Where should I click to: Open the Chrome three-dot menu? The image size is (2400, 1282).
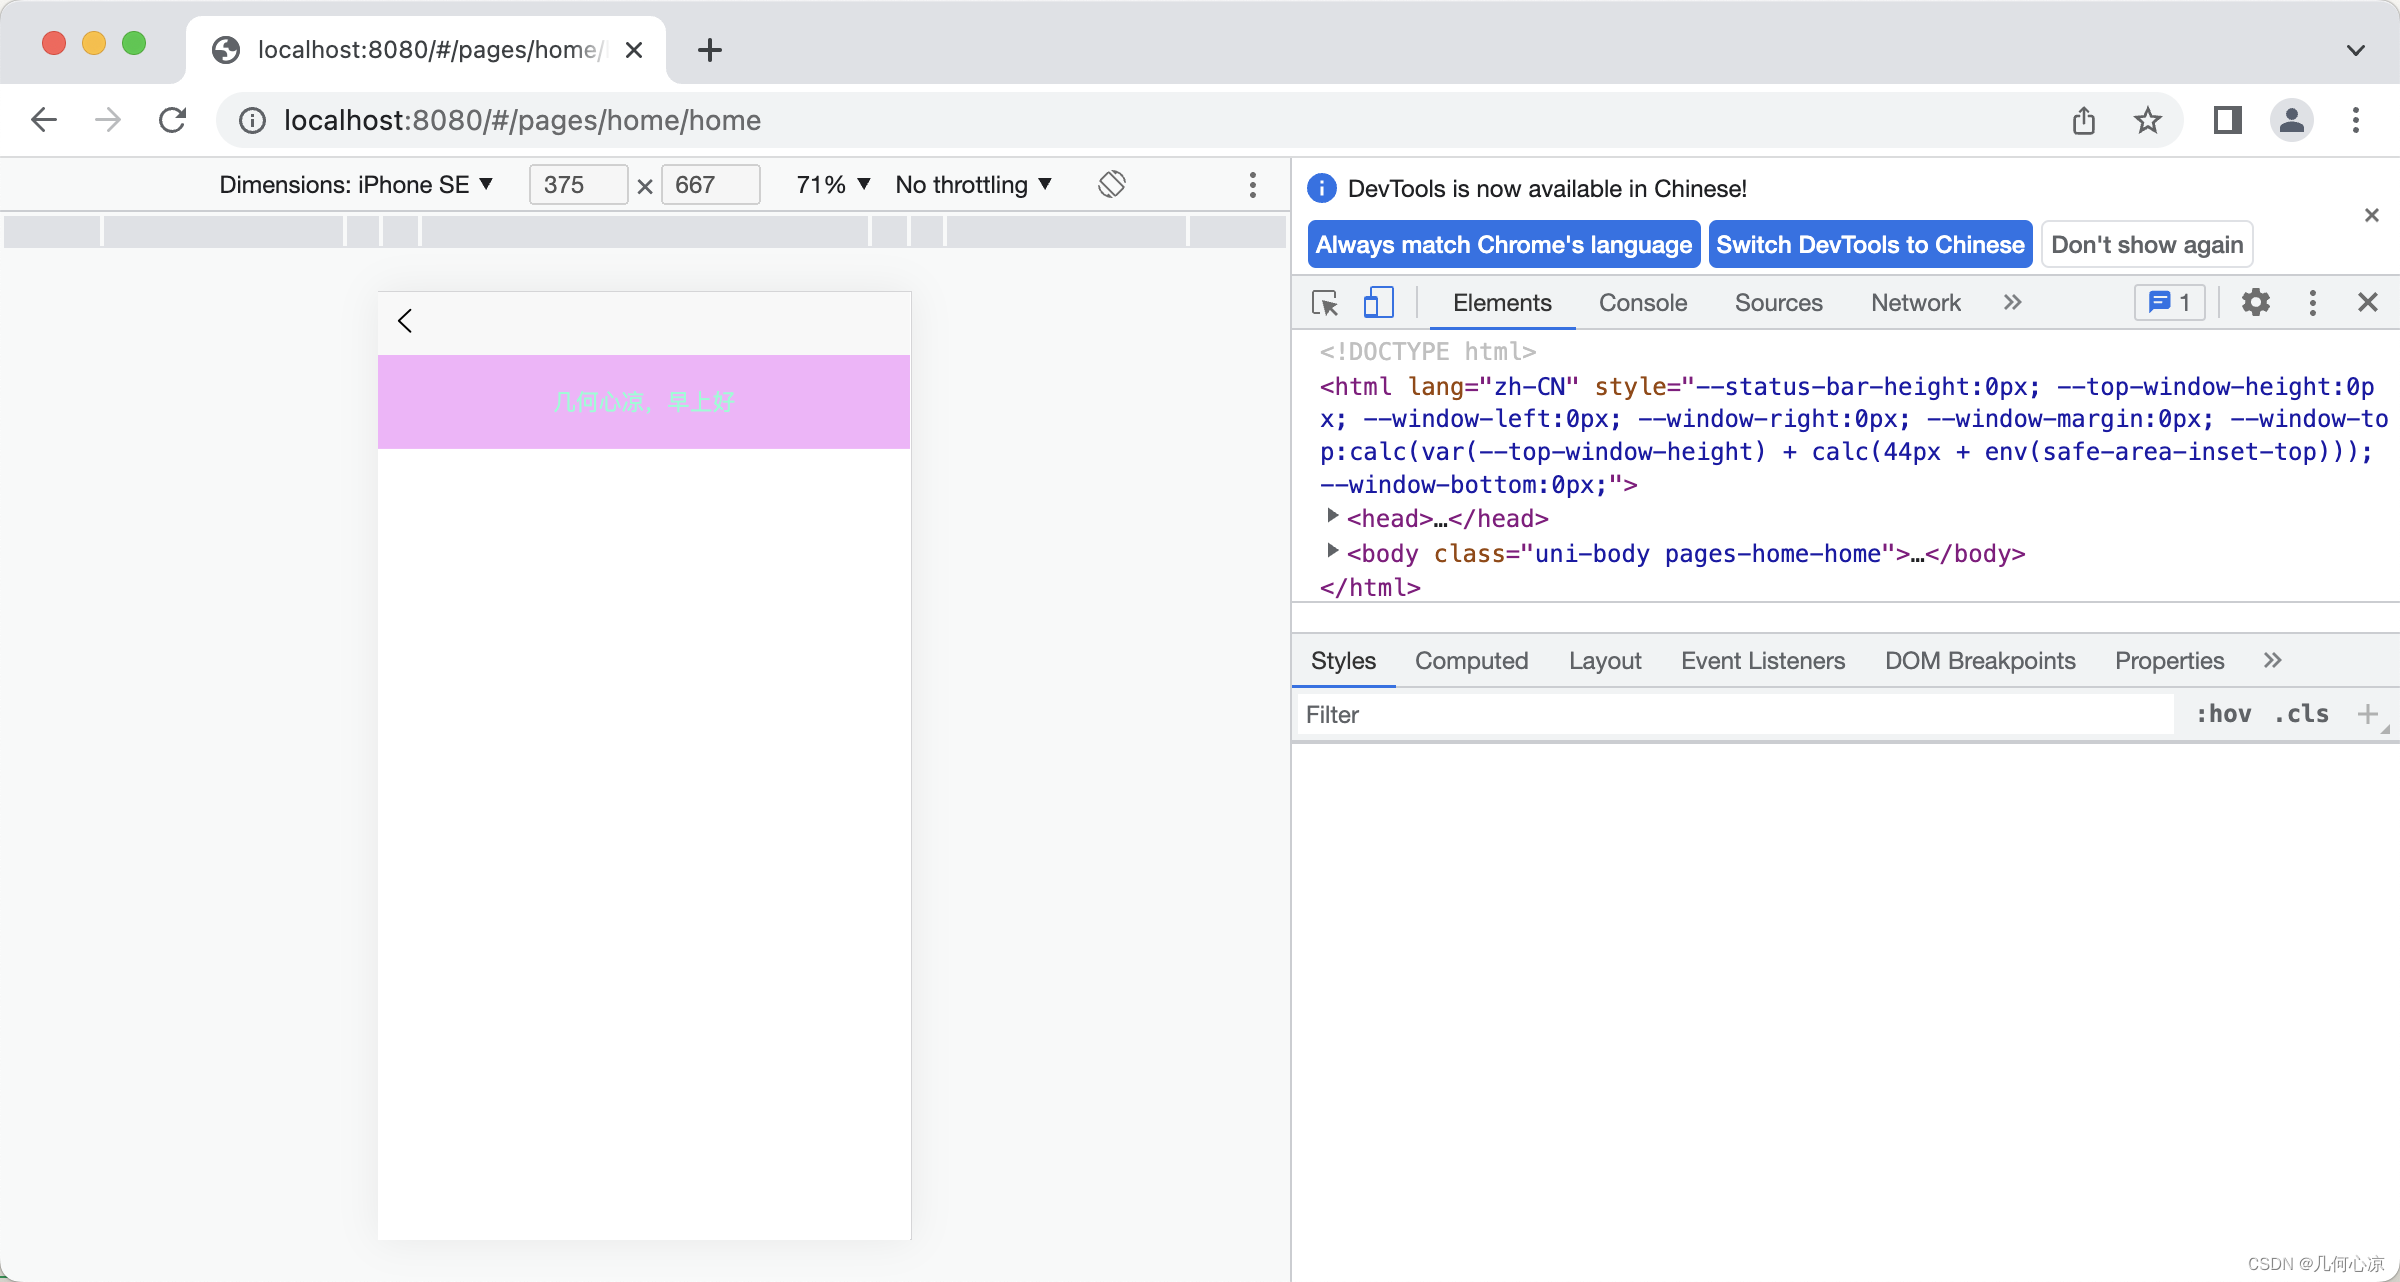click(2356, 120)
